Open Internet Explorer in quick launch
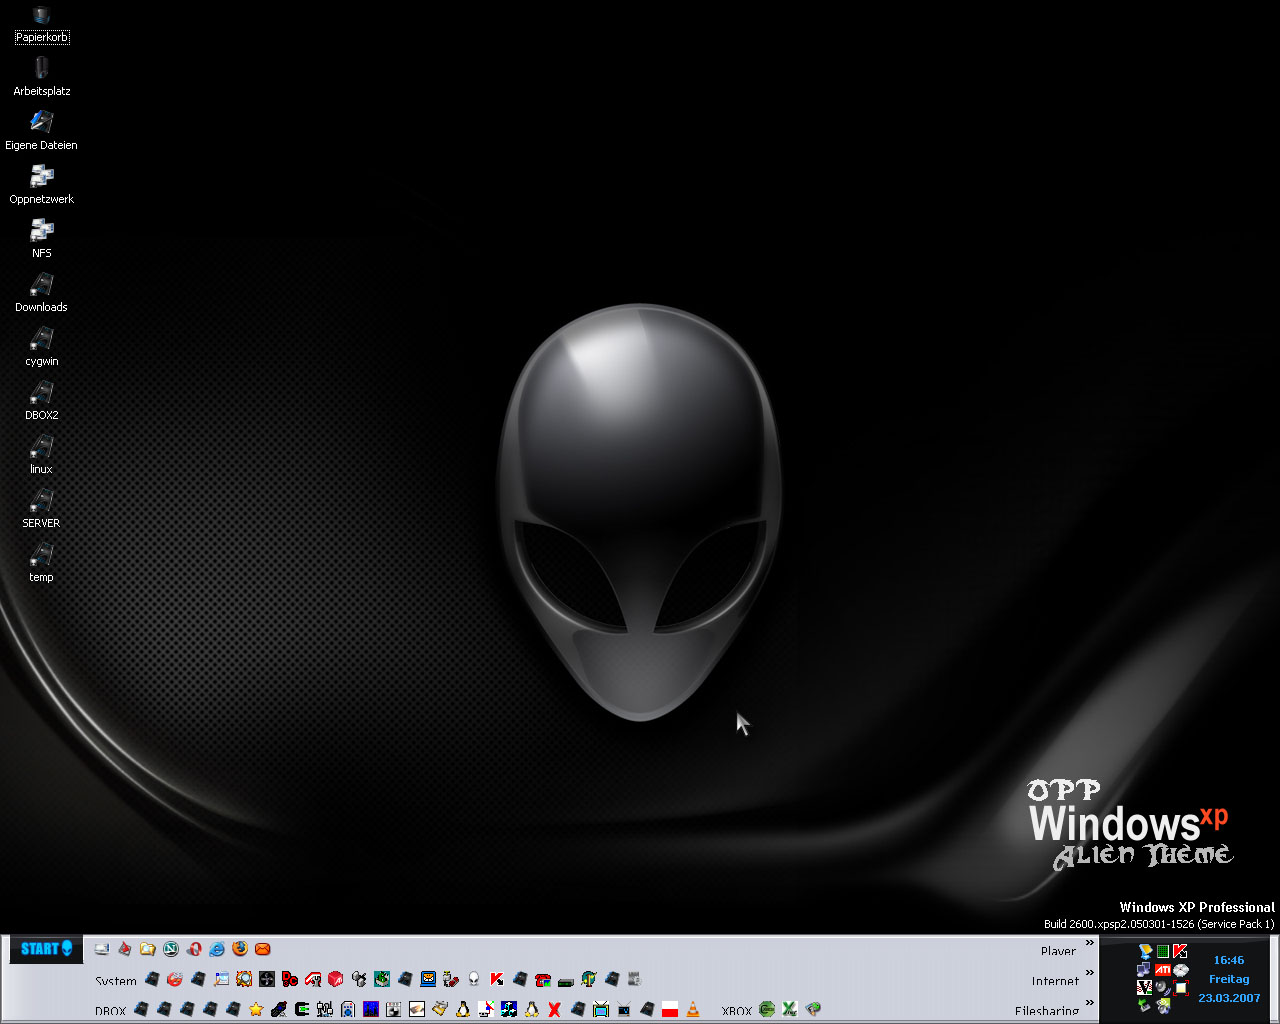This screenshot has width=1280, height=1024. click(x=217, y=949)
